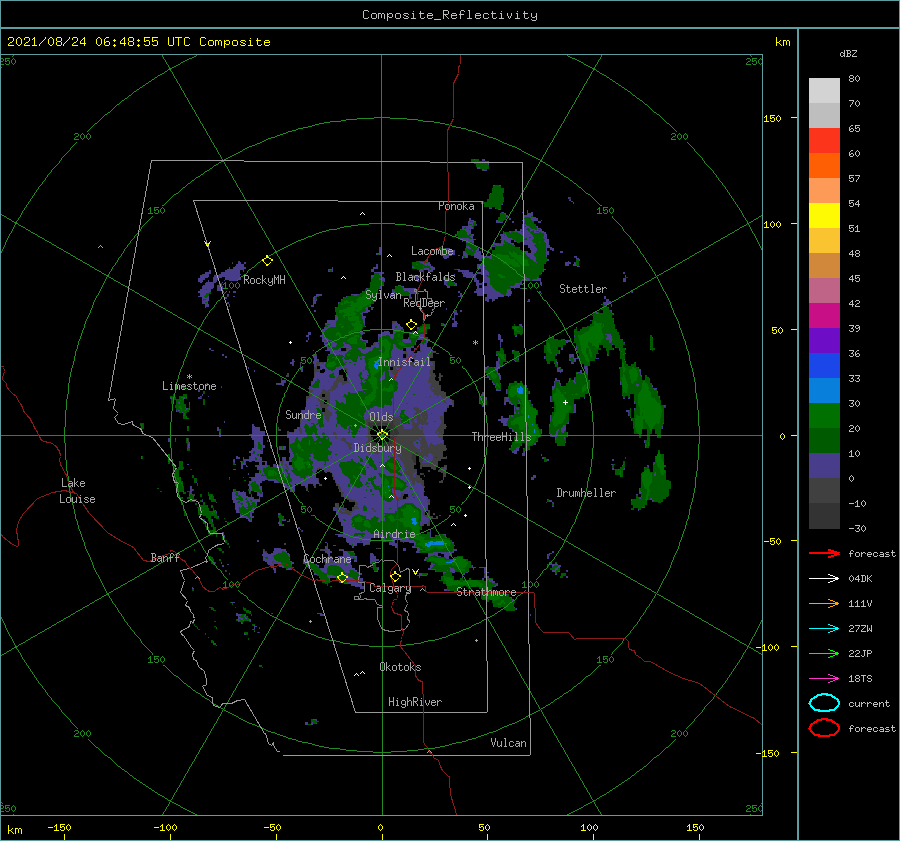Image resolution: width=900 pixels, height=841 pixels.
Task: Click the Lacombe town label
Action: click(x=432, y=251)
